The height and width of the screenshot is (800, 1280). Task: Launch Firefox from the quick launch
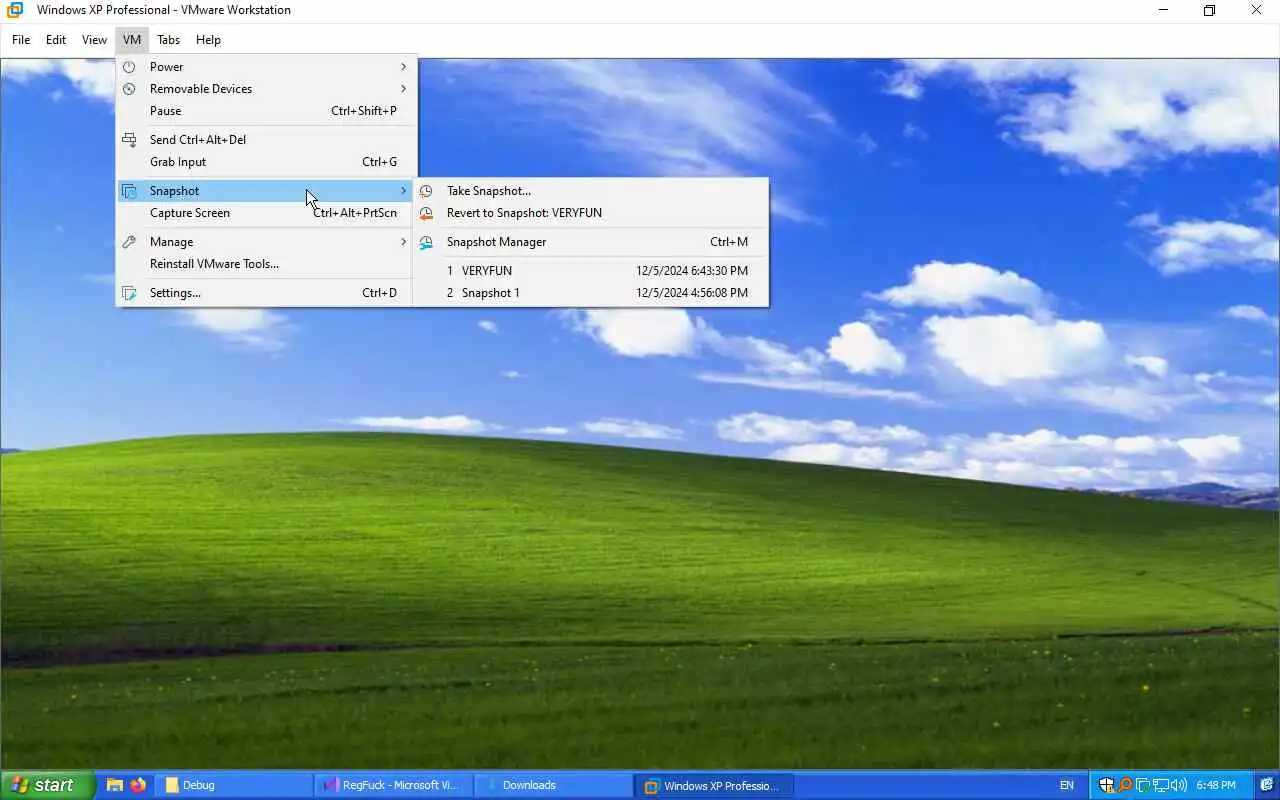click(x=138, y=785)
